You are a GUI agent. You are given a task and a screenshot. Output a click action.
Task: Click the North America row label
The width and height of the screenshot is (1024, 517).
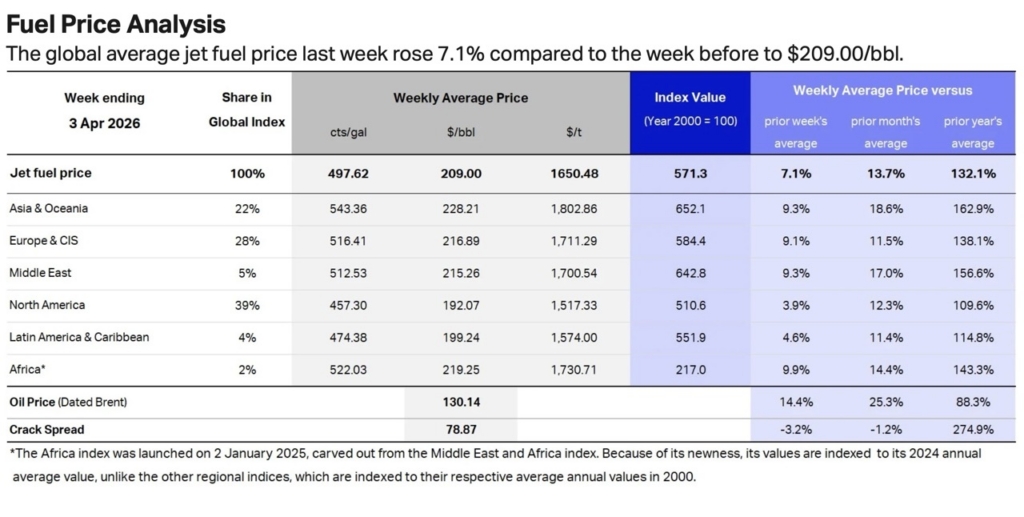[47, 304]
